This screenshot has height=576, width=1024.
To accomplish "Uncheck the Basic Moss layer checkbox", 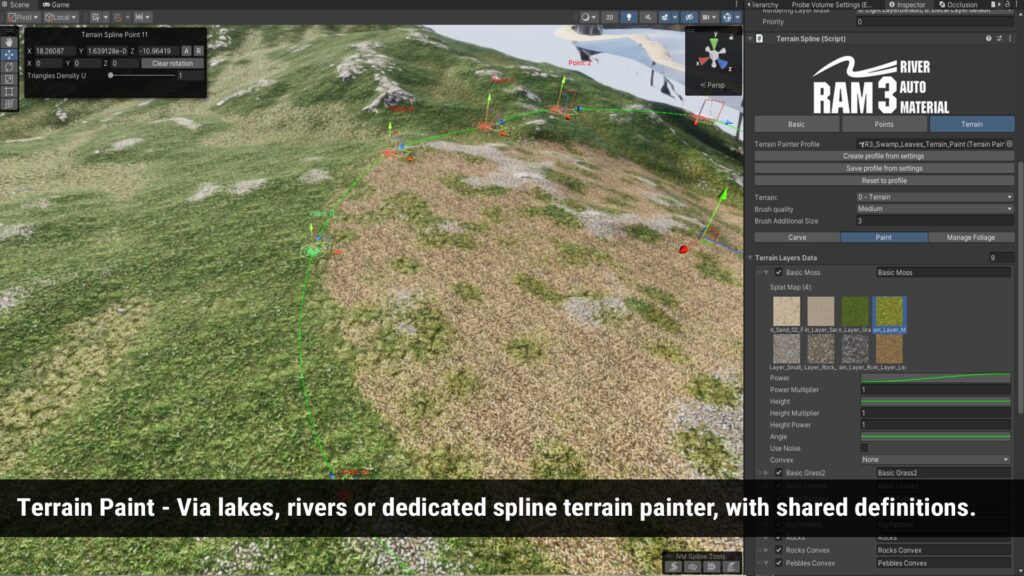I will click(x=779, y=272).
